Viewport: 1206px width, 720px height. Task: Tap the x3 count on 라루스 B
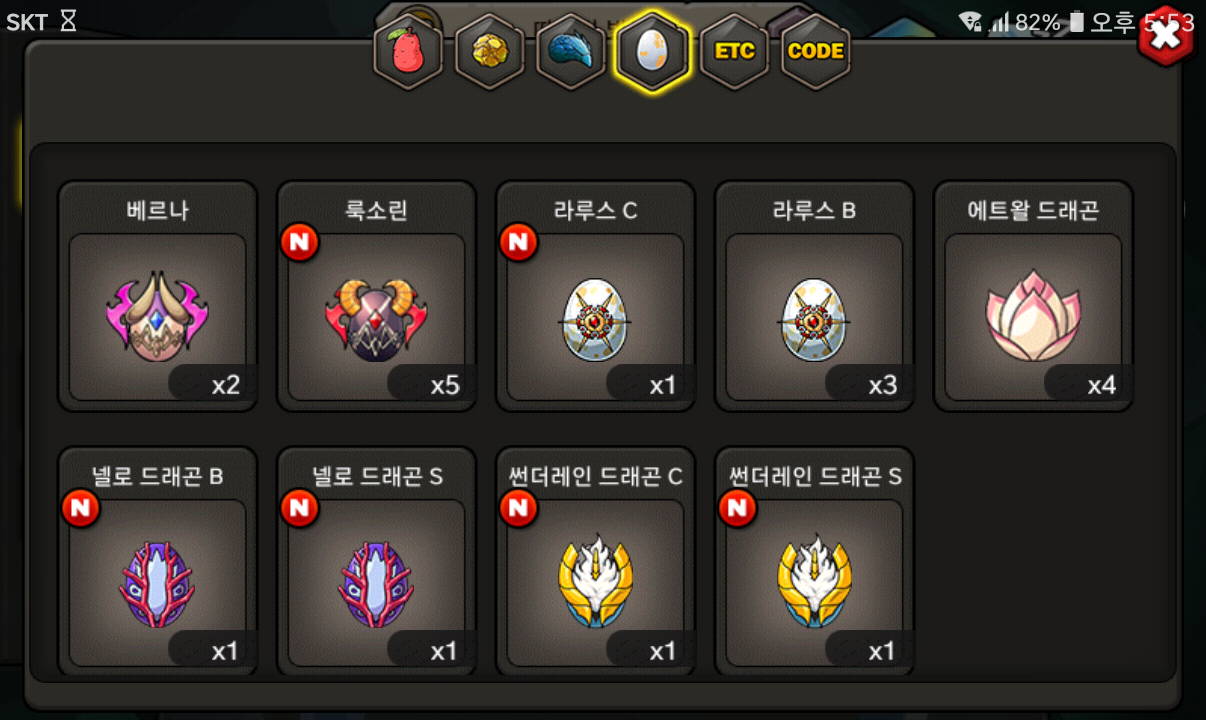click(x=882, y=384)
